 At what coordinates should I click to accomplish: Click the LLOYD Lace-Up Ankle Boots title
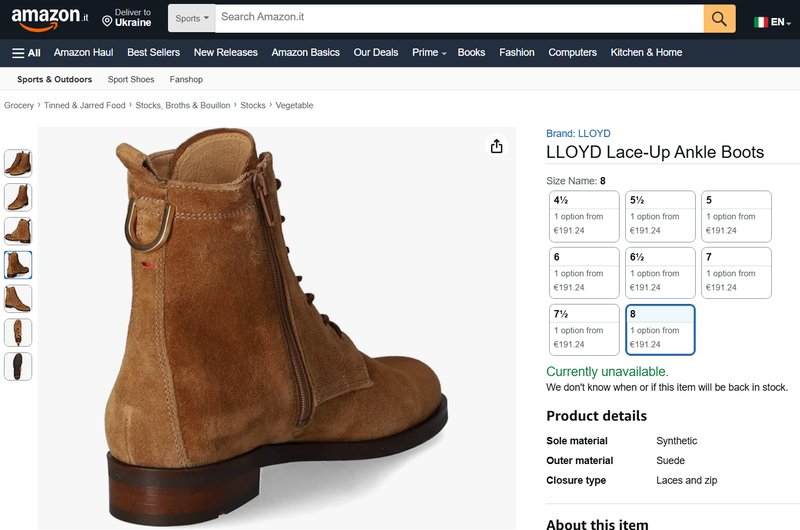(x=655, y=152)
